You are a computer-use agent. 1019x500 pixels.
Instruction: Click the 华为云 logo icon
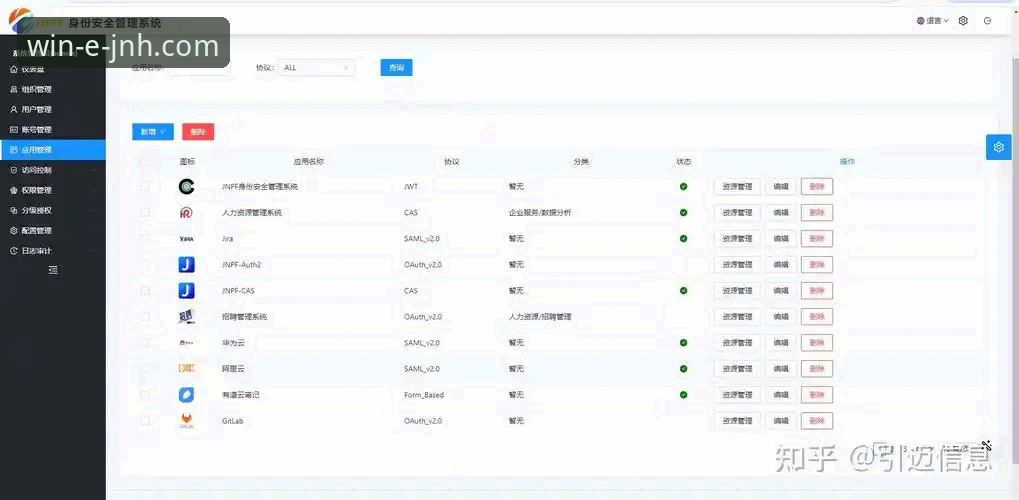point(187,343)
